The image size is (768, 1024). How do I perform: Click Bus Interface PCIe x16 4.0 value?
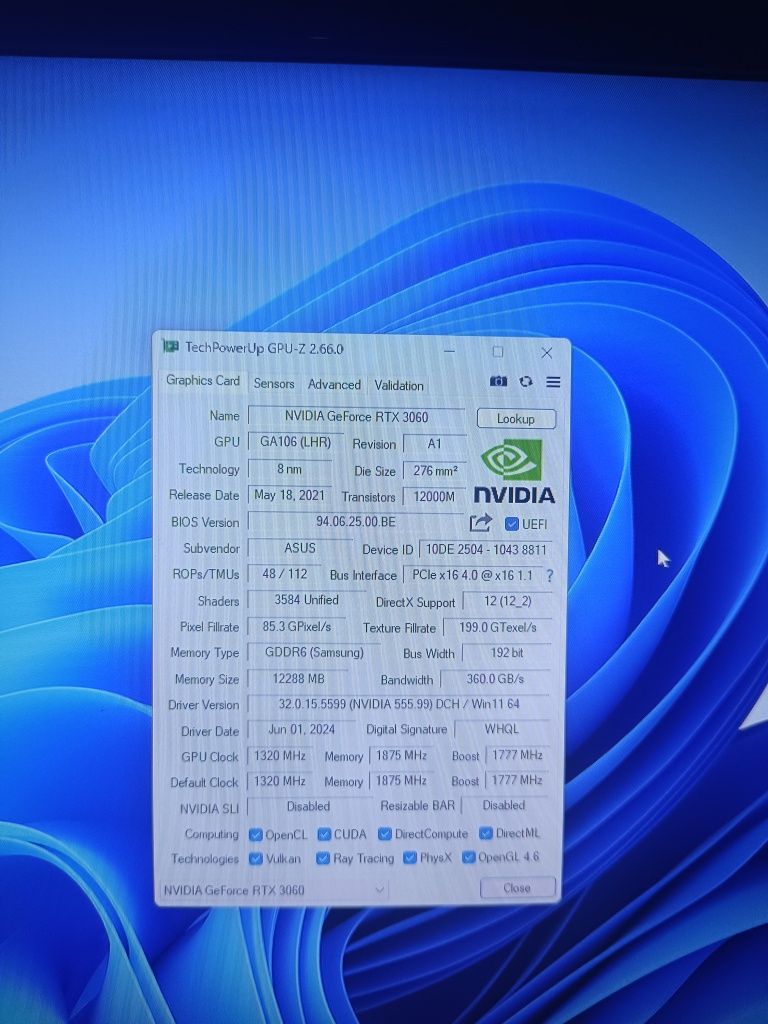pos(473,575)
